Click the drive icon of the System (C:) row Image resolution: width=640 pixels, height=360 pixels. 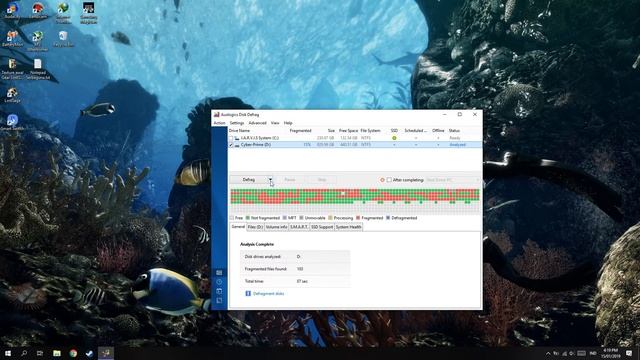point(237,138)
